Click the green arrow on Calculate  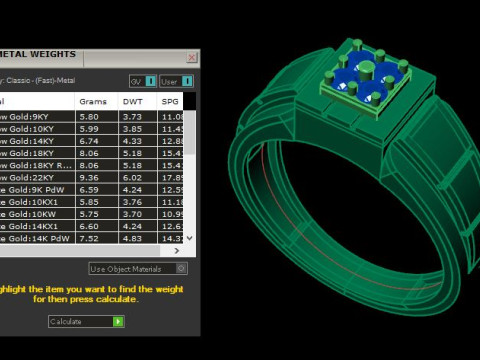118,321
